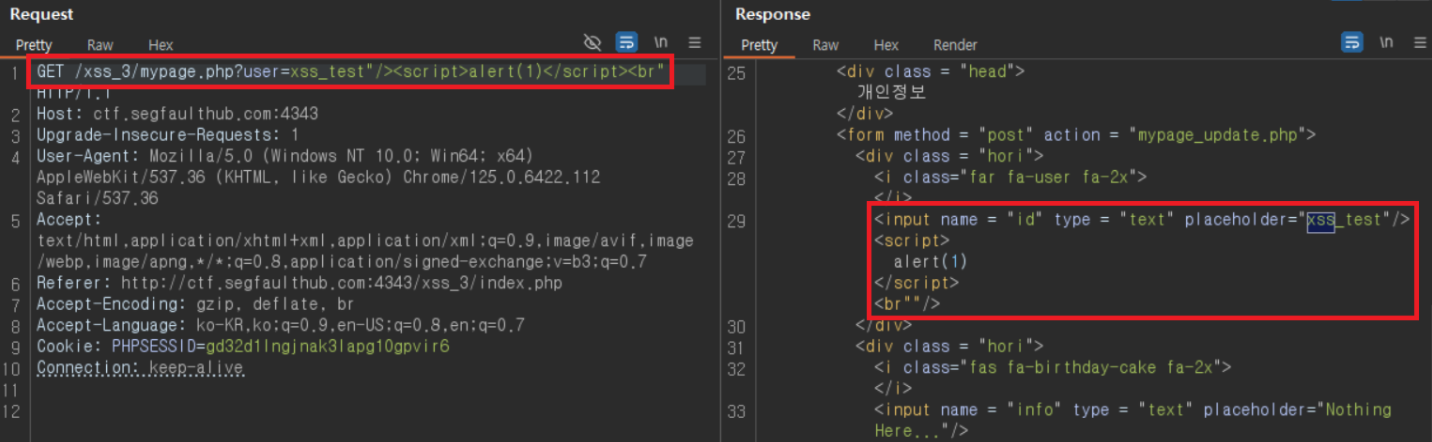The height and width of the screenshot is (442, 1432).
Task: Switch to the Hex tab in Request panel
Action: pos(160,45)
